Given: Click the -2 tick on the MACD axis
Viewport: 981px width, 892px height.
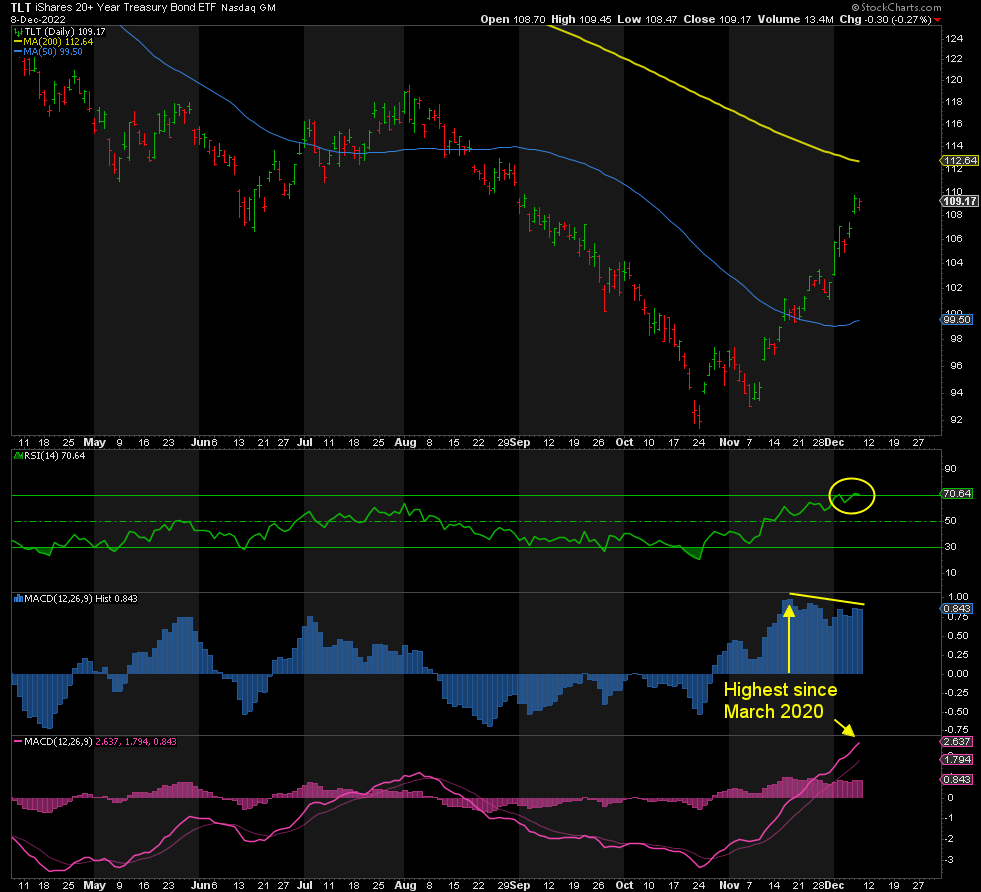Looking at the screenshot, I should (949, 839).
